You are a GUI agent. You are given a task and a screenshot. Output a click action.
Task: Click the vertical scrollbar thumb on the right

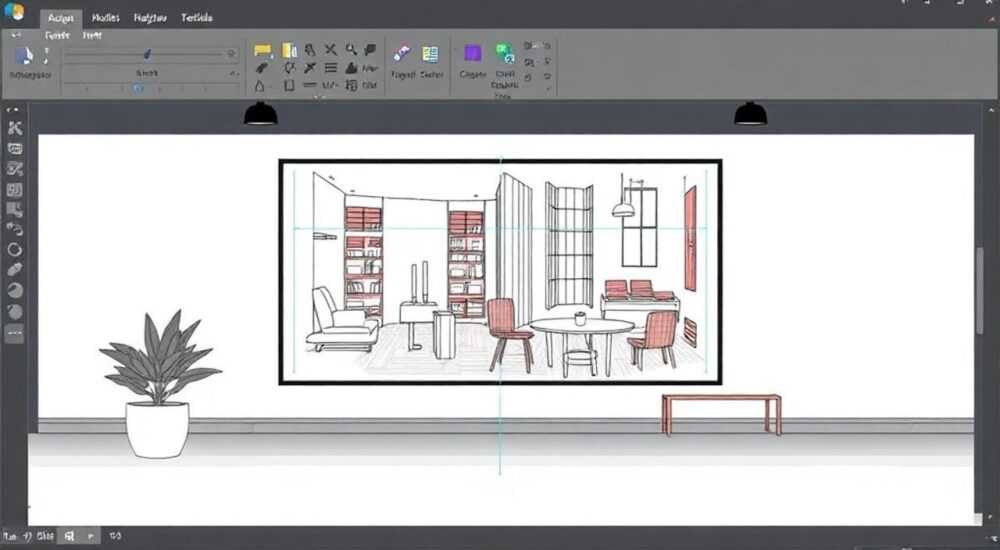click(x=980, y=290)
